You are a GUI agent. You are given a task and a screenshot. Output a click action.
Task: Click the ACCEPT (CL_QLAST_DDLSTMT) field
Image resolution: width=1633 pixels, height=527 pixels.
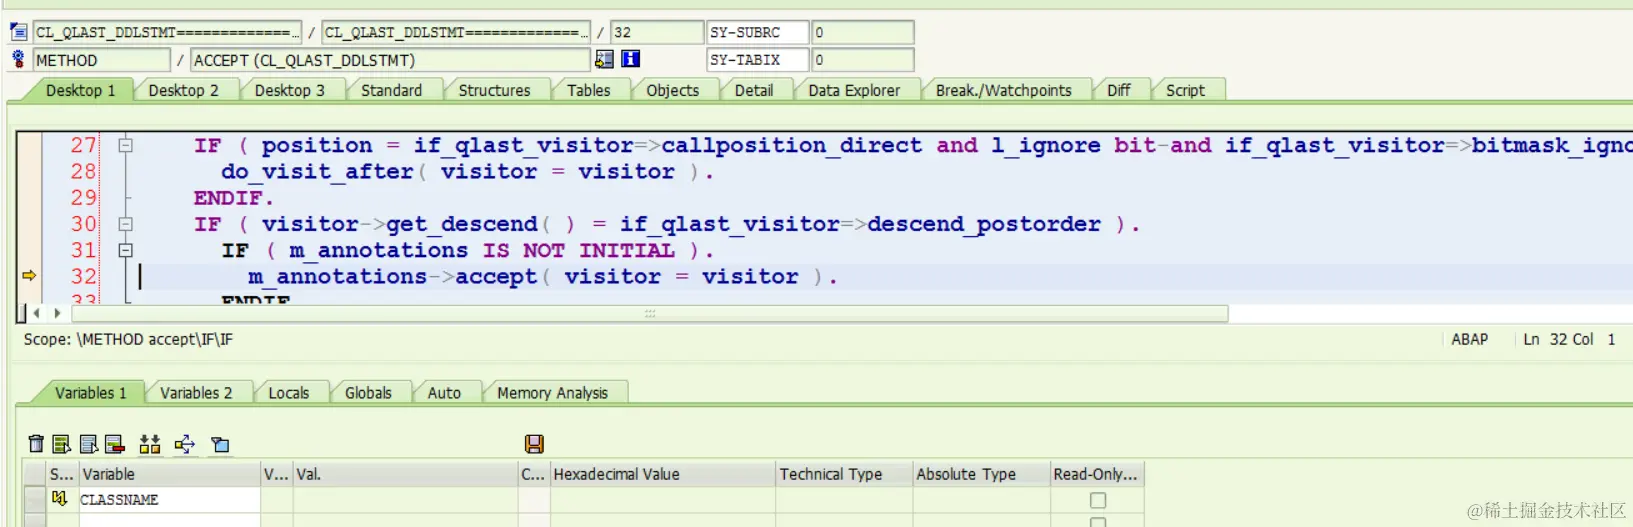pyautogui.click(x=390, y=60)
